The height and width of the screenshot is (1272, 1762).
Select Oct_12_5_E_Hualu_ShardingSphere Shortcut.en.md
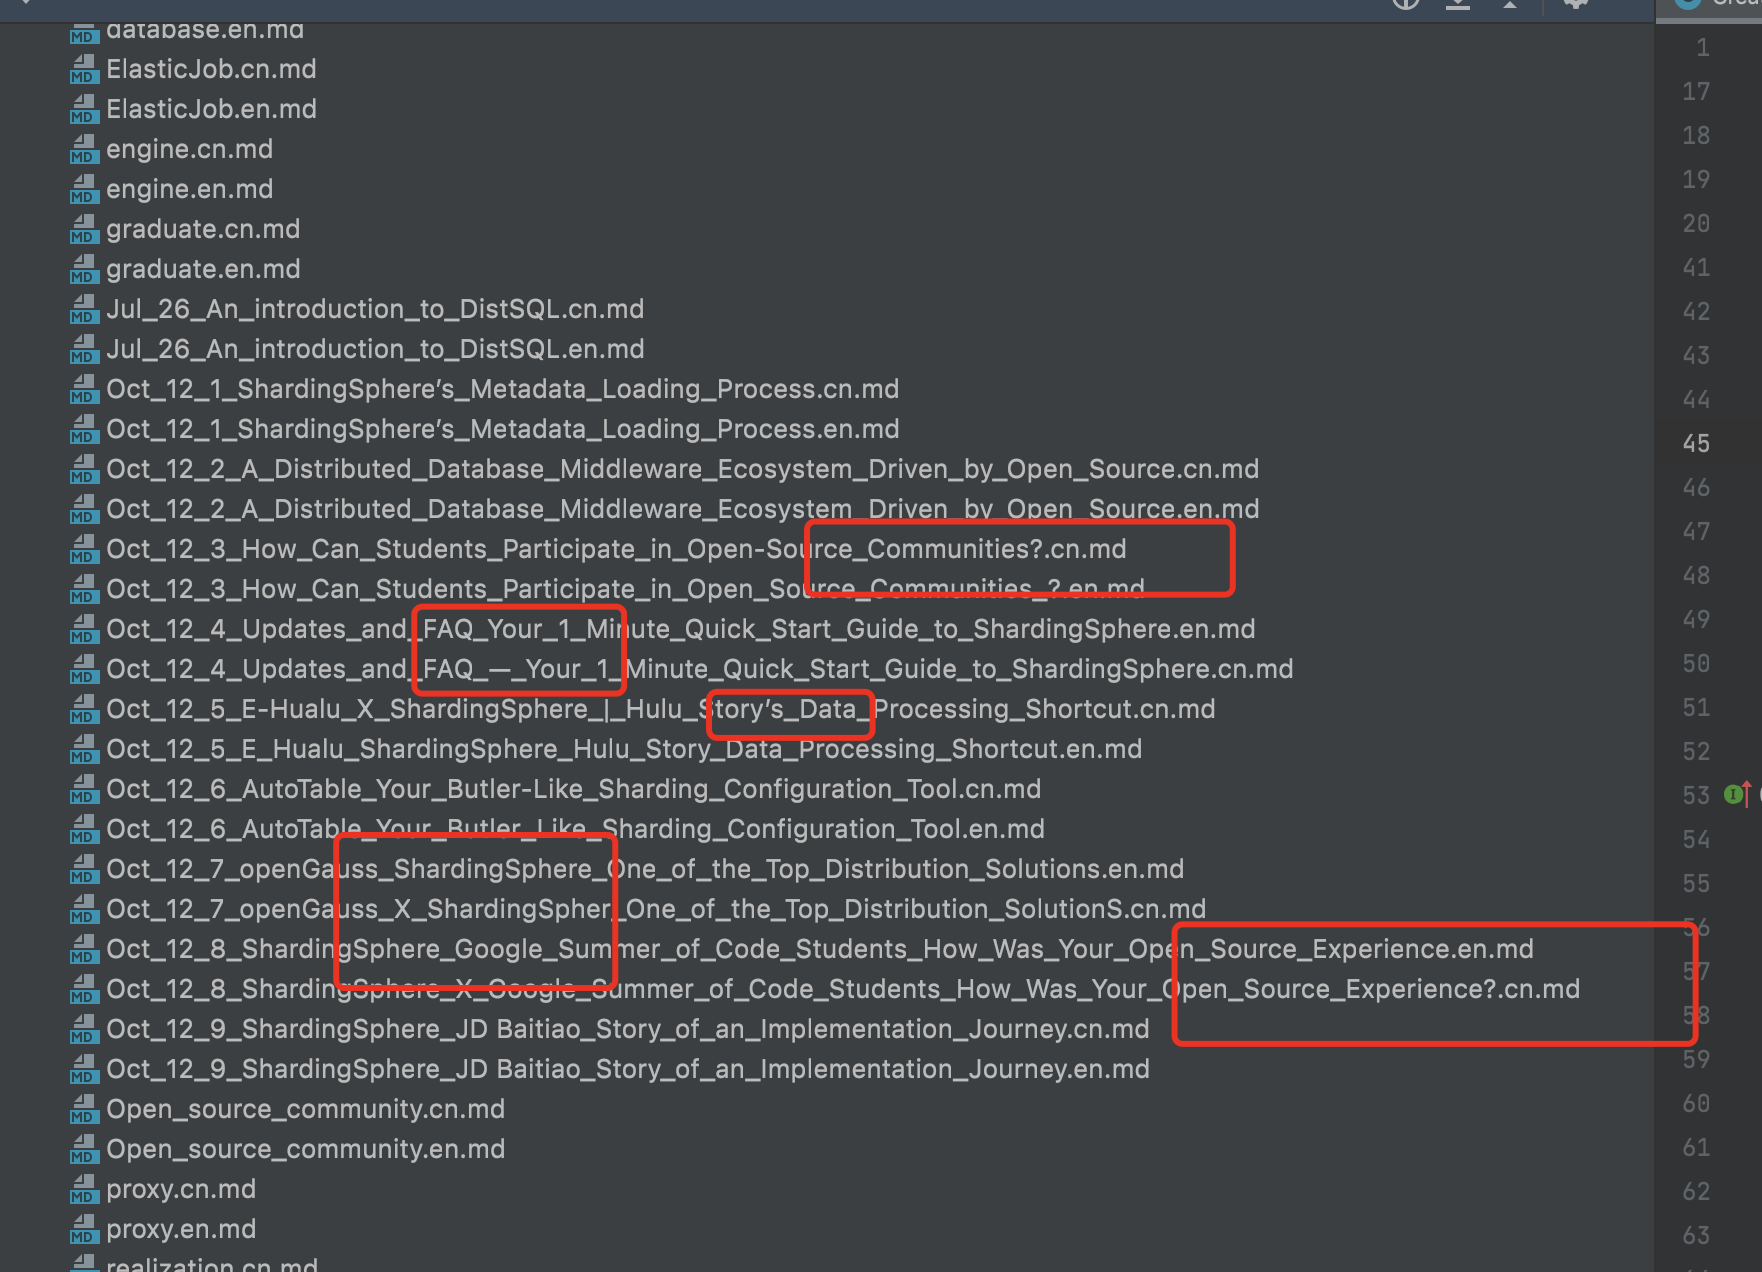point(624,749)
